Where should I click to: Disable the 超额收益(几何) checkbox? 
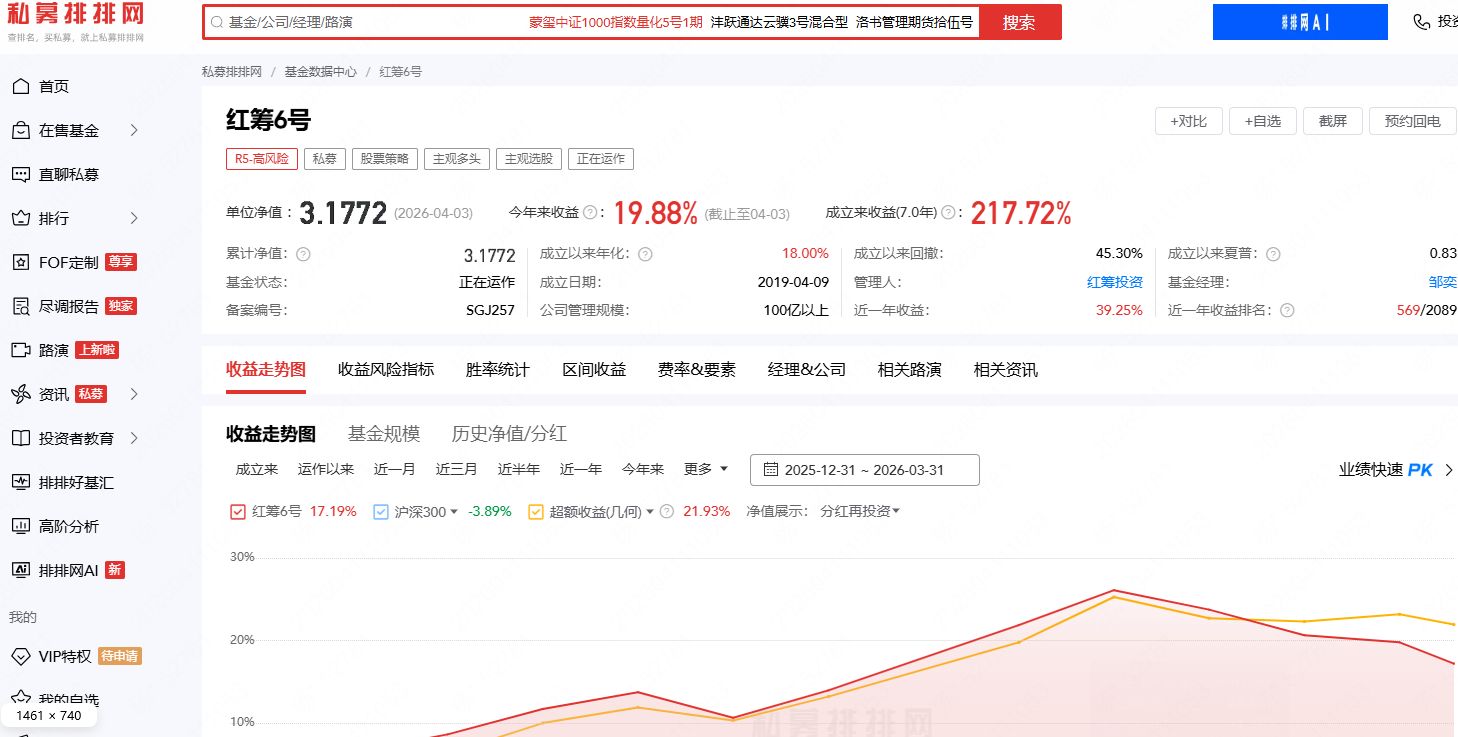(536, 511)
